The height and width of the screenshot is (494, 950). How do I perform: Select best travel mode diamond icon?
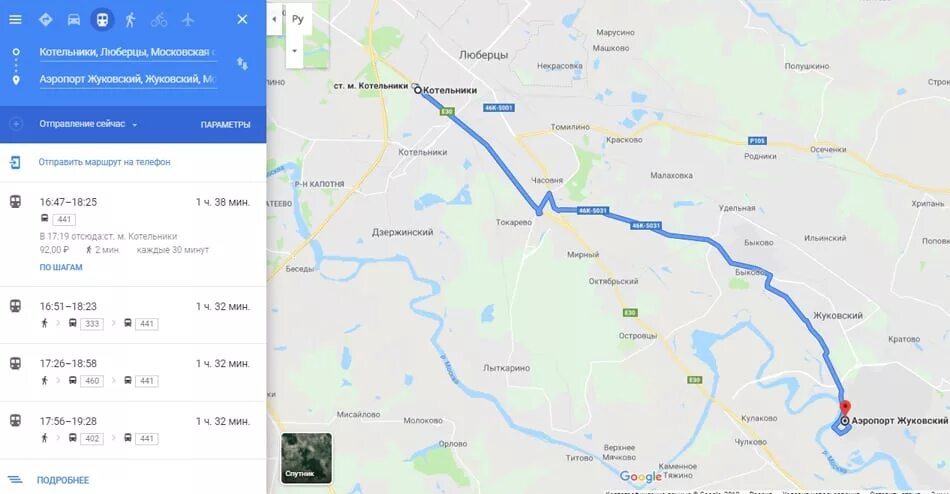click(45, 19)
